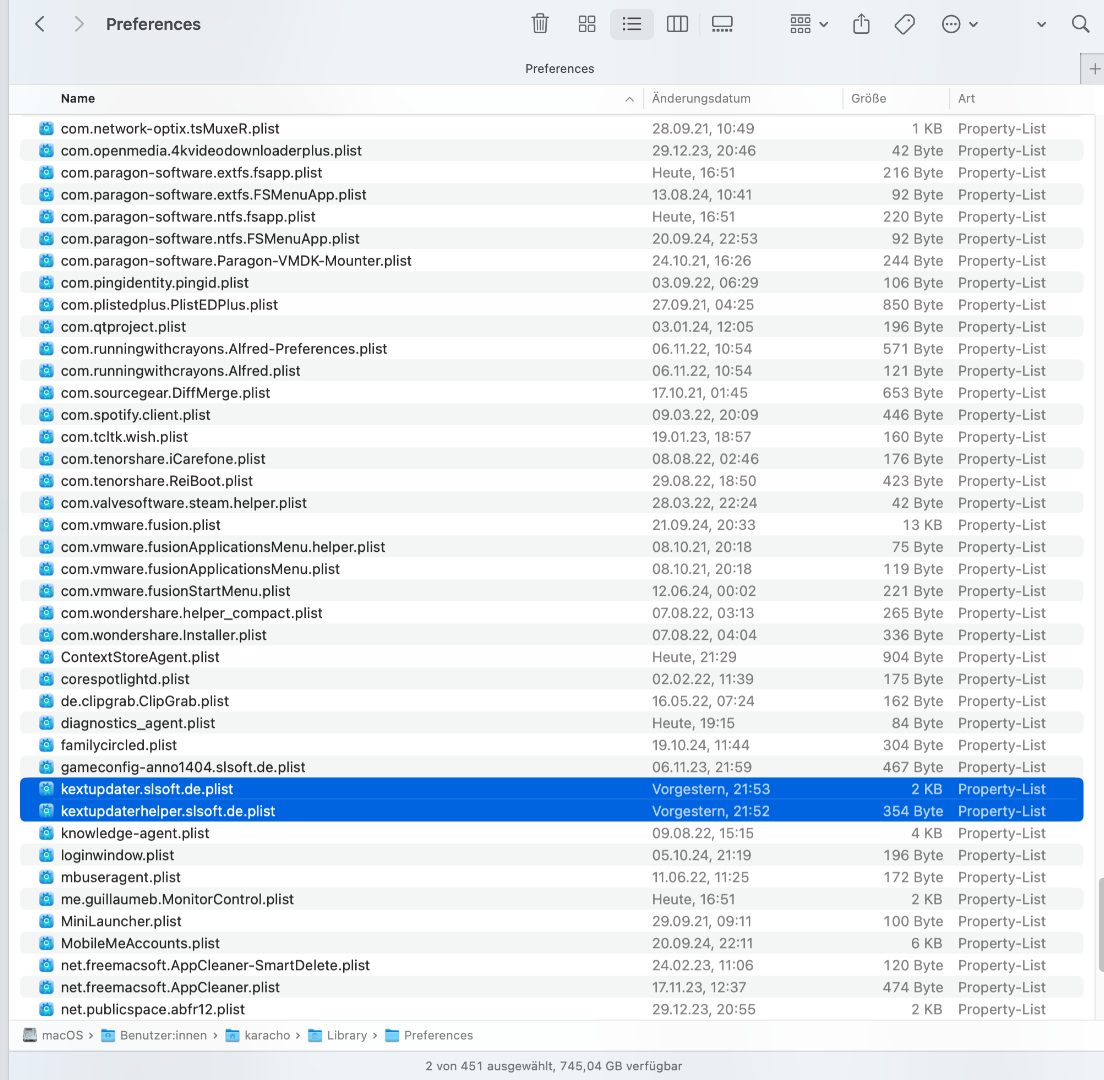Select net.freemacsoft.AppCleaner-SmartDelete.plist
The height and width of the screenshot is (1080, 1104).
551,965
